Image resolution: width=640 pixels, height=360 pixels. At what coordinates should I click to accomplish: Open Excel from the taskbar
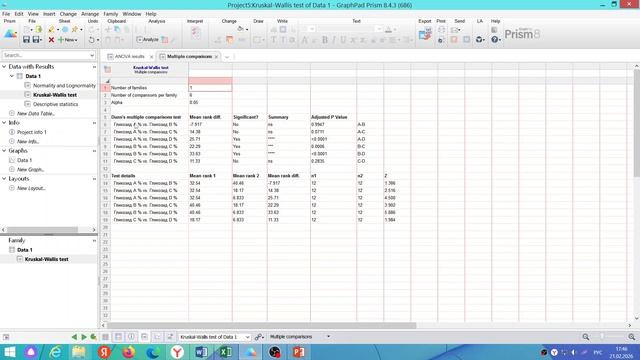(x=225, y=352)
